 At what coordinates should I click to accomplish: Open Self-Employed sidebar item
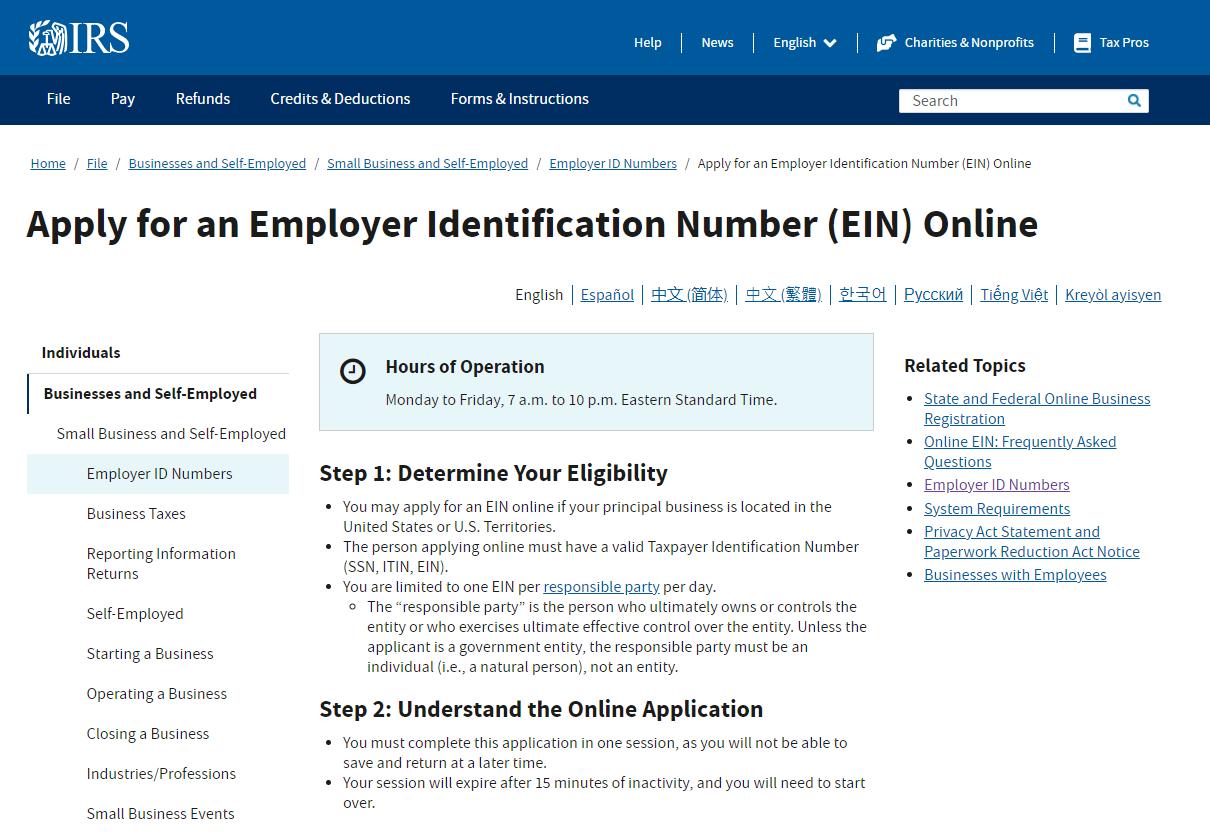(x=135, y=614)
